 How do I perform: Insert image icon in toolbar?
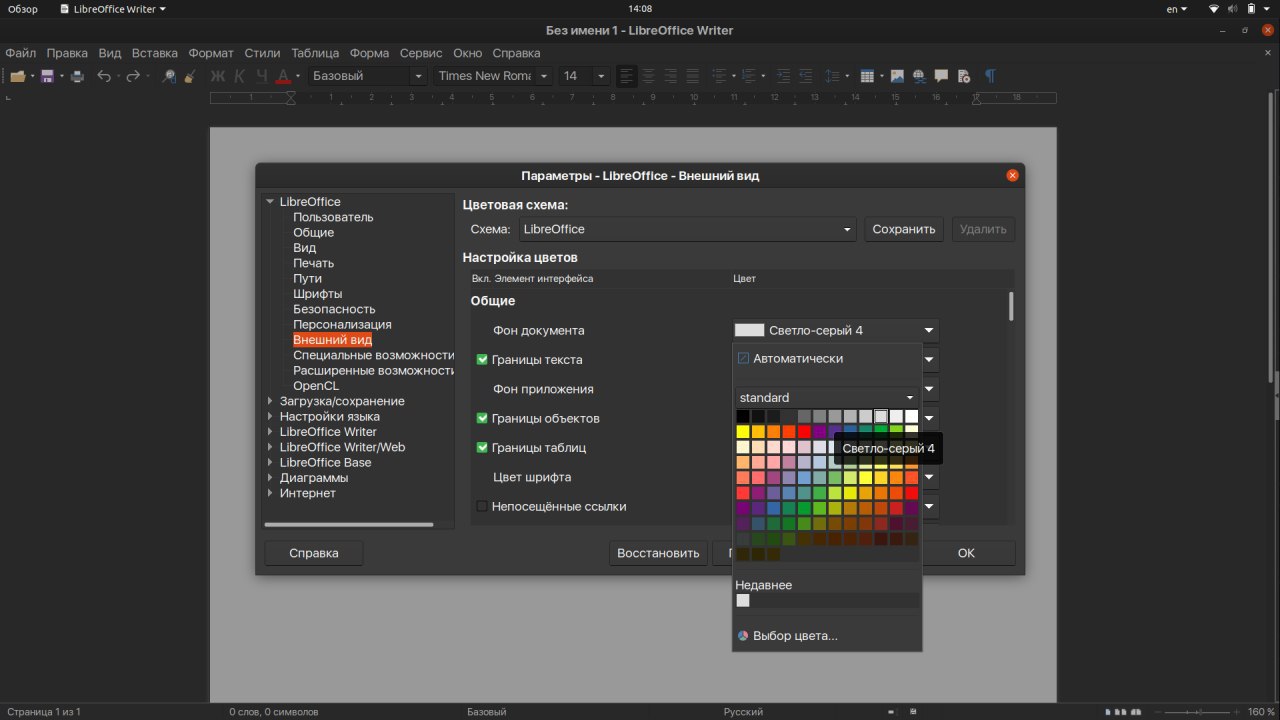[x=897, y=76]
